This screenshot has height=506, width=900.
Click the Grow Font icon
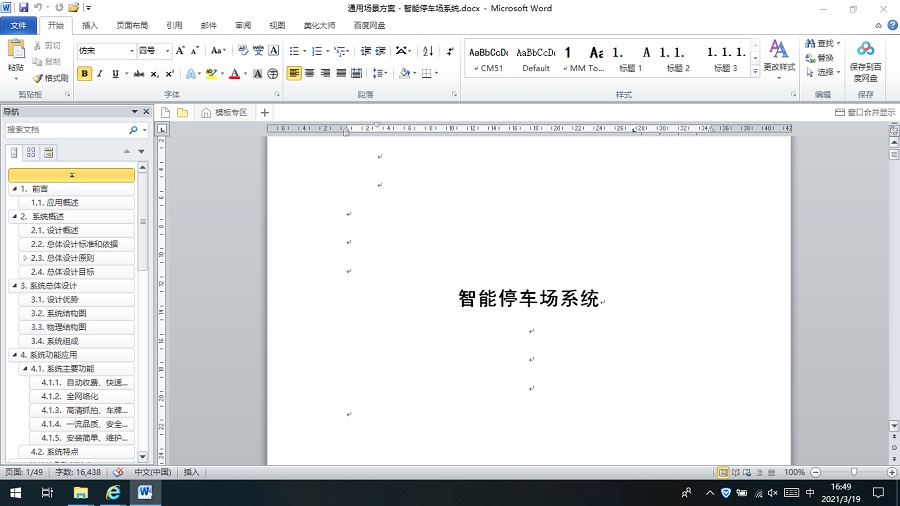pos(180,50)
